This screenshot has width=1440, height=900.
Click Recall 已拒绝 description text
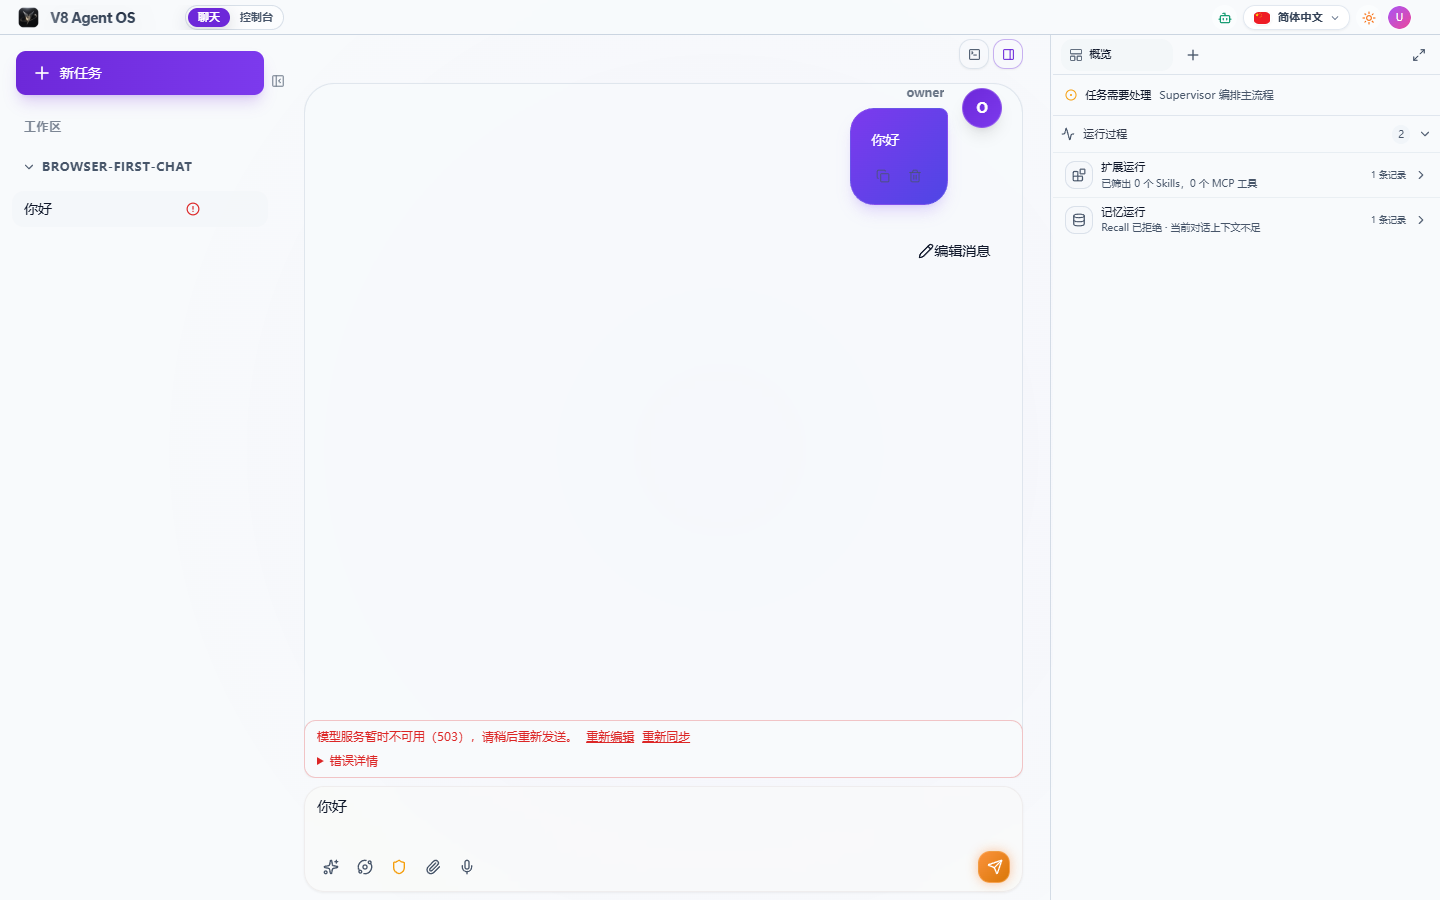coord(1180,228)
